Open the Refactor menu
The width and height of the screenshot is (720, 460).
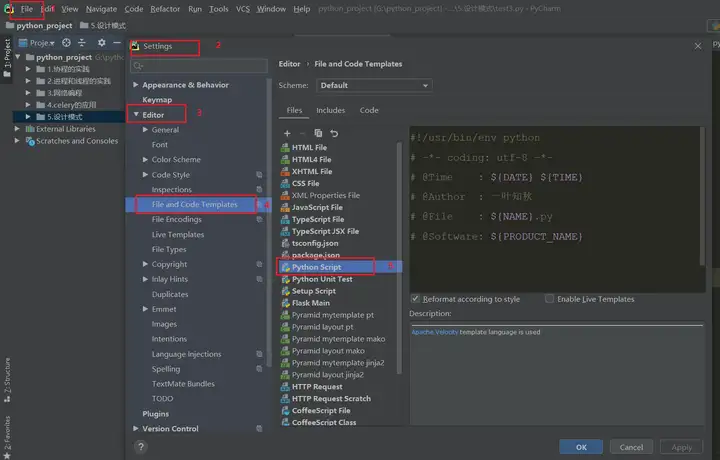[x=165, y=9]
